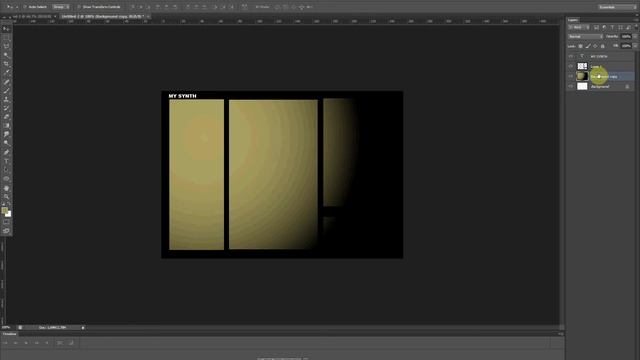
Task: Select the Crop tool
Action: pyautogui.click(x=6, y=64)
